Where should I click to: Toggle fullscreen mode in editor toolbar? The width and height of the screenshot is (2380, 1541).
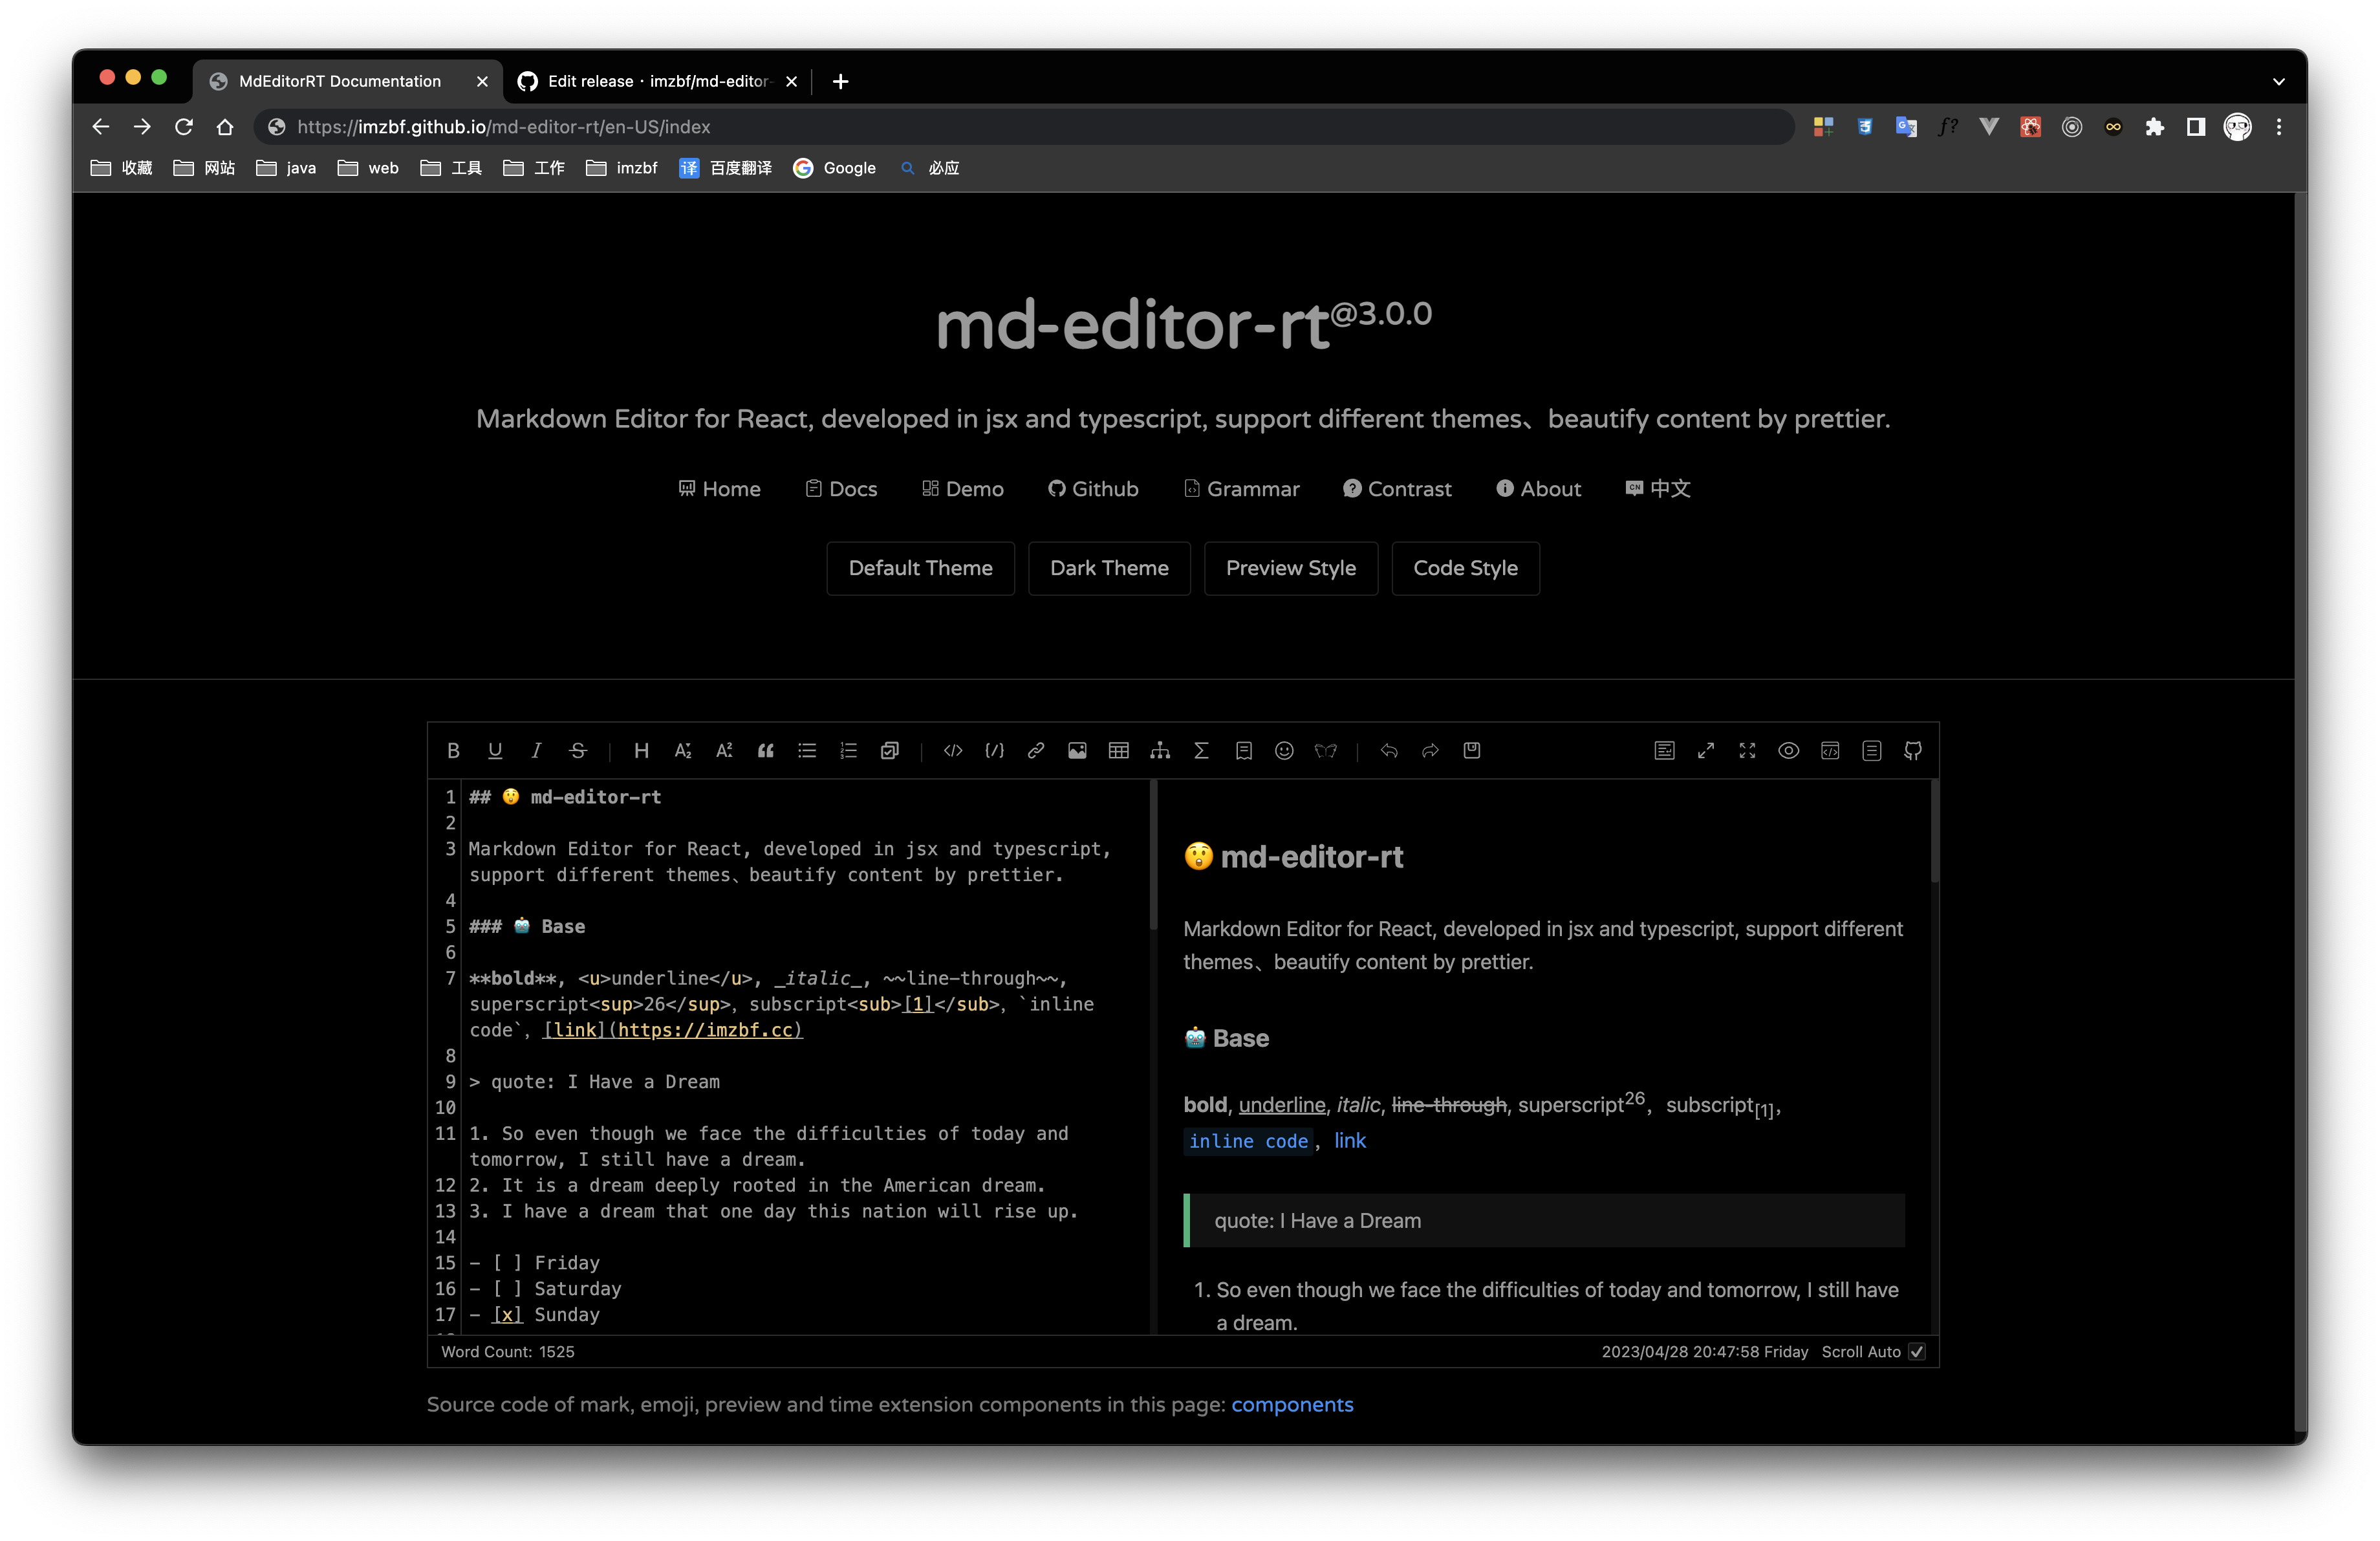[1747, 751]
